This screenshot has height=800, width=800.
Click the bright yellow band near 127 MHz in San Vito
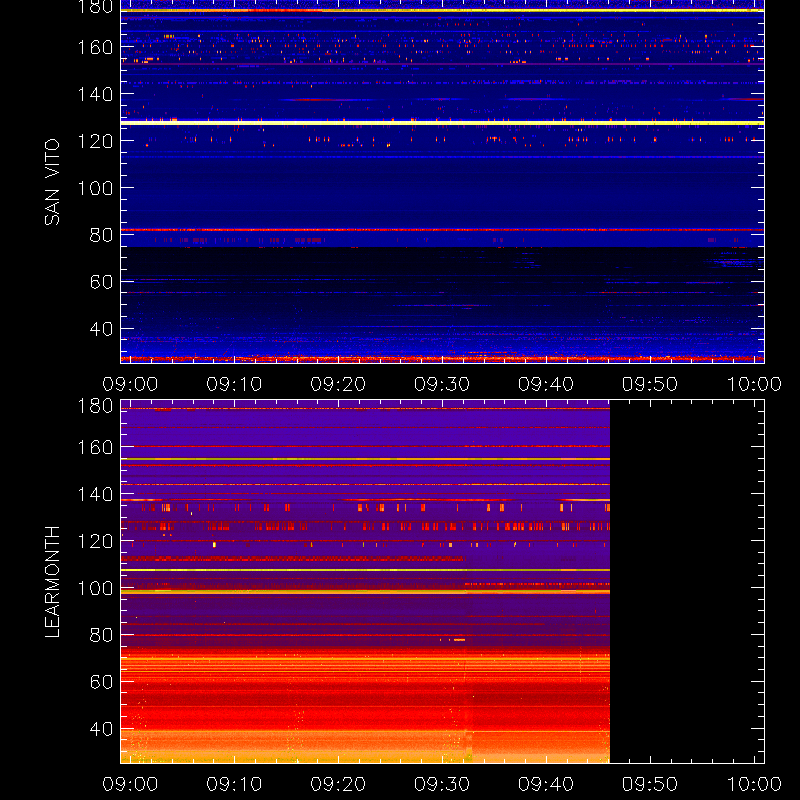(442, 123)
